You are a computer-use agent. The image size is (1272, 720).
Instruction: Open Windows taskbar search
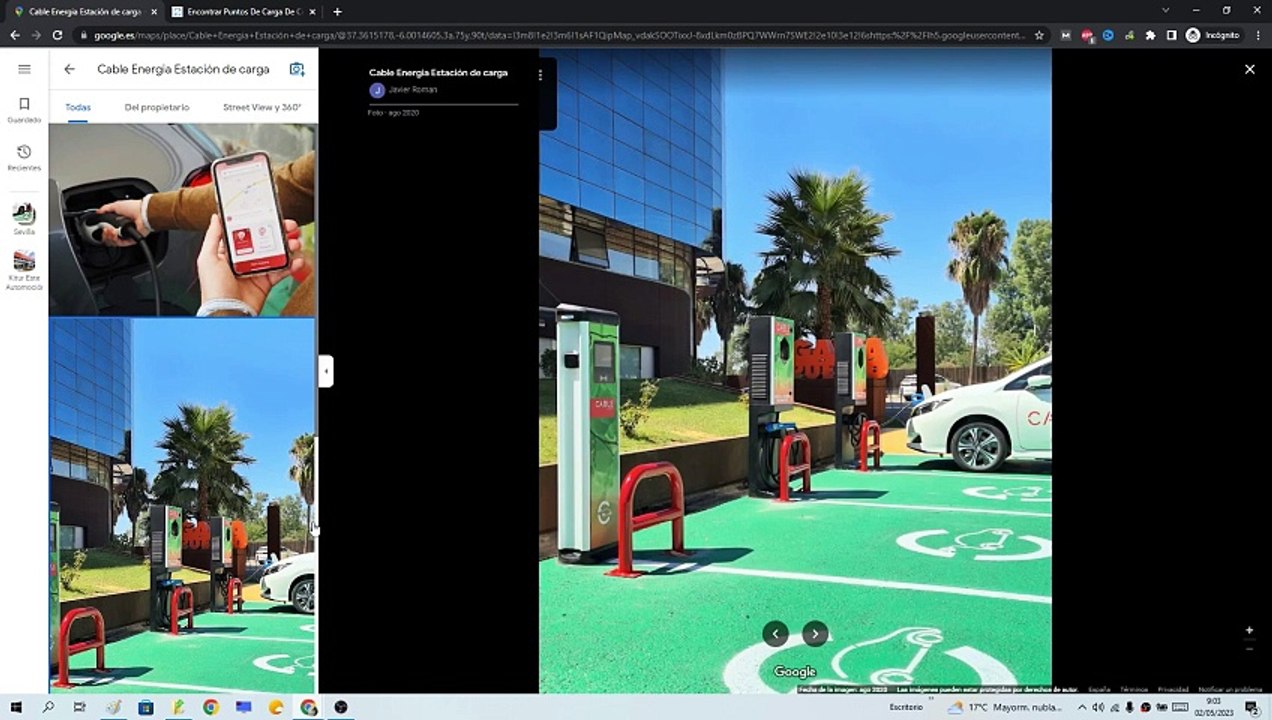[x=48, y=707]
